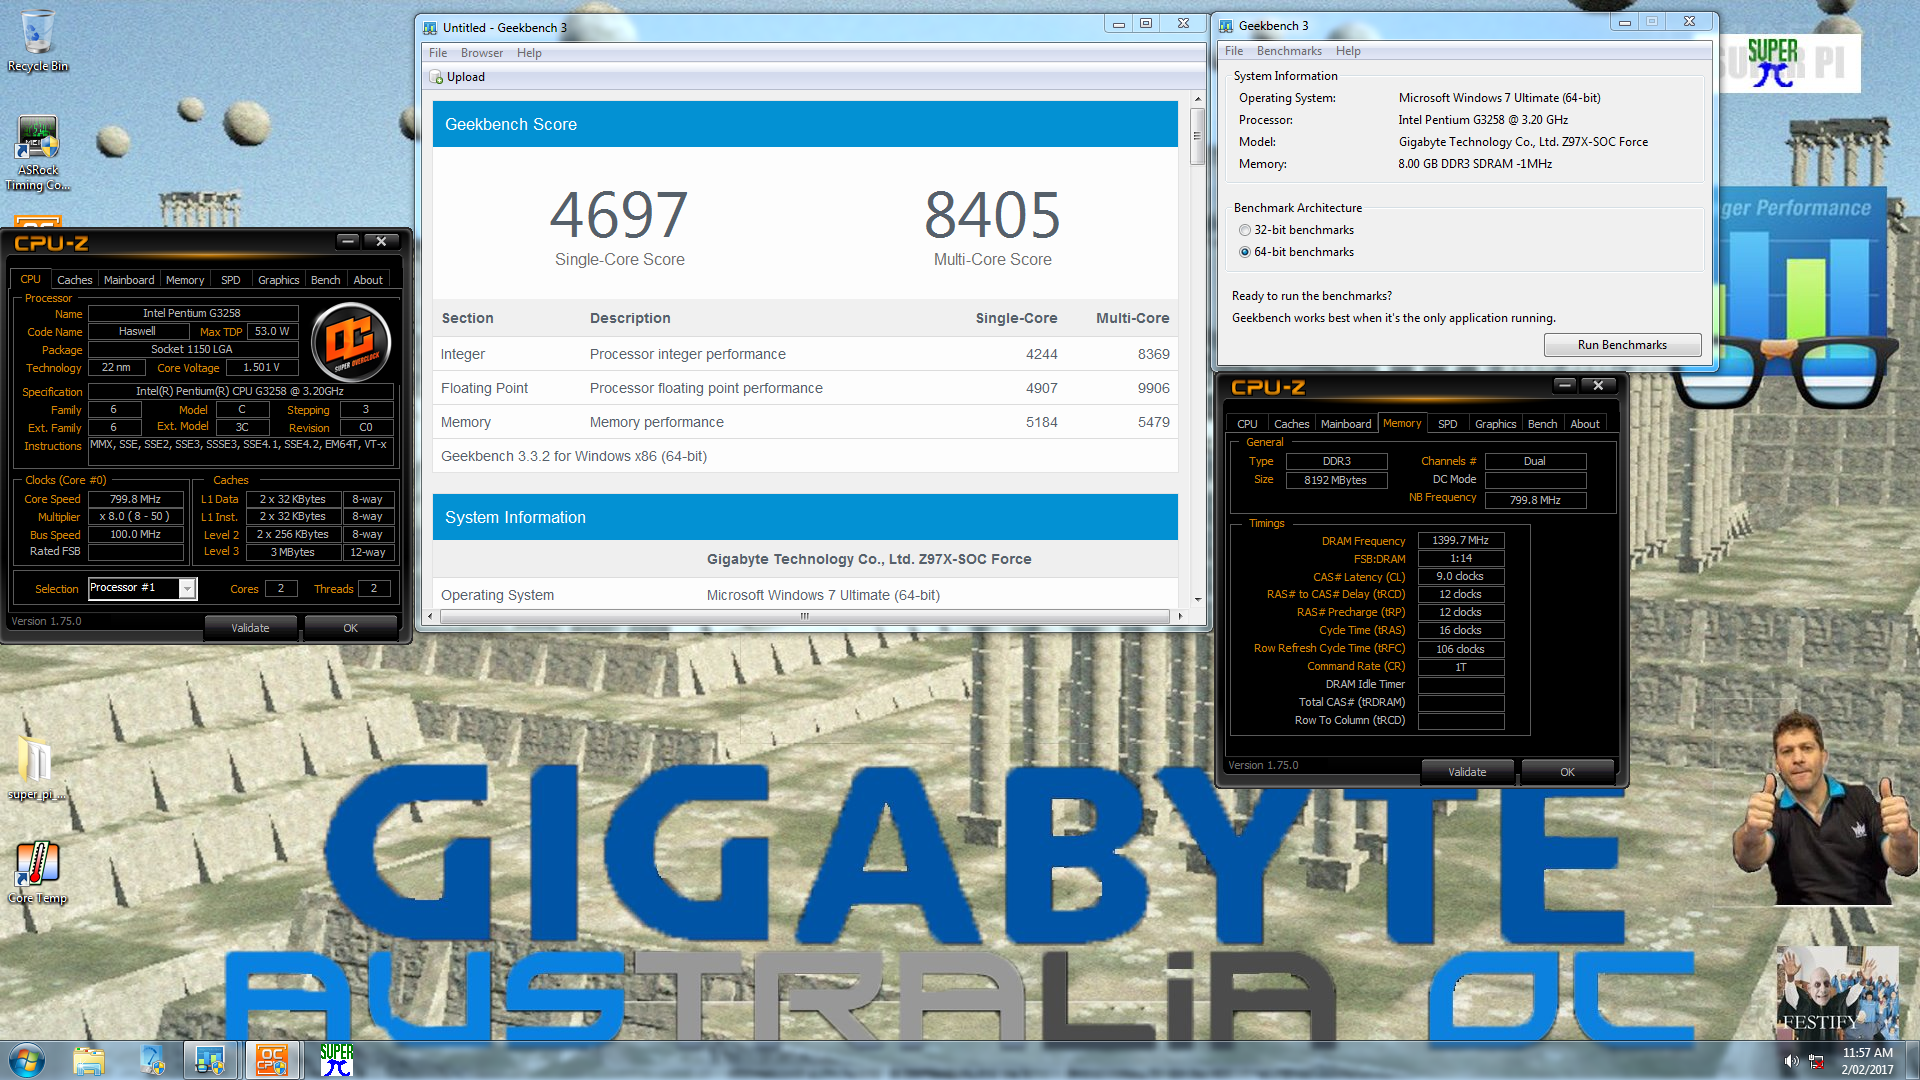Click the Upload icon in Geekbench toolbar

(x=436, y=77)
